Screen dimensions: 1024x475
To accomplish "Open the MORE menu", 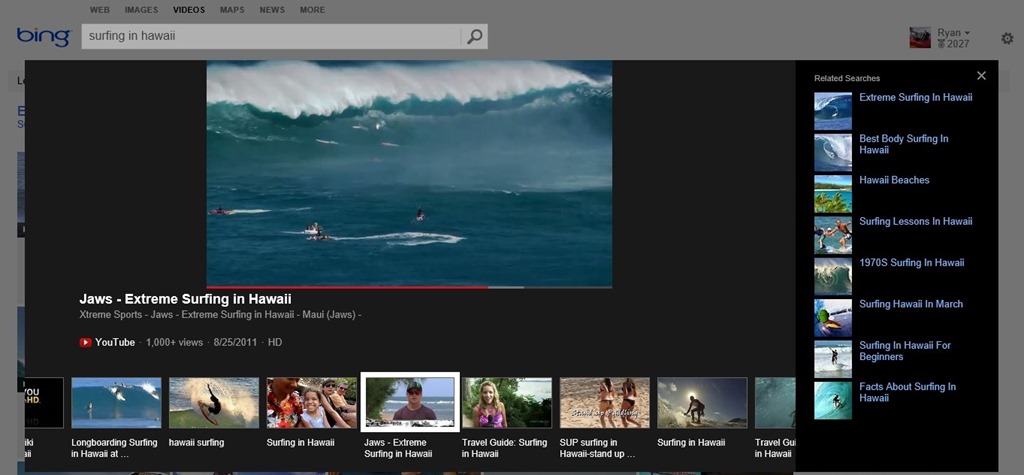I will coord(312,10).
